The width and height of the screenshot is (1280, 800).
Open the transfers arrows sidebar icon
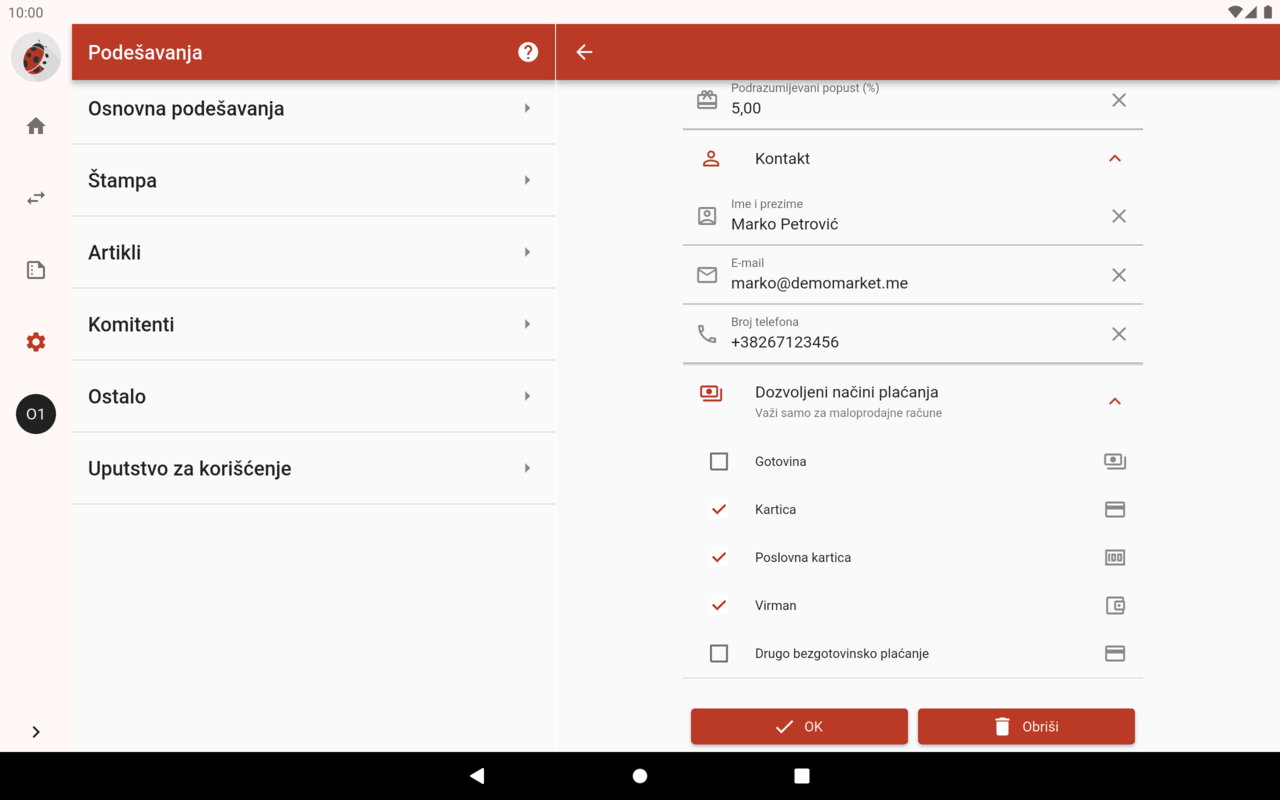(x=36, y=198)
